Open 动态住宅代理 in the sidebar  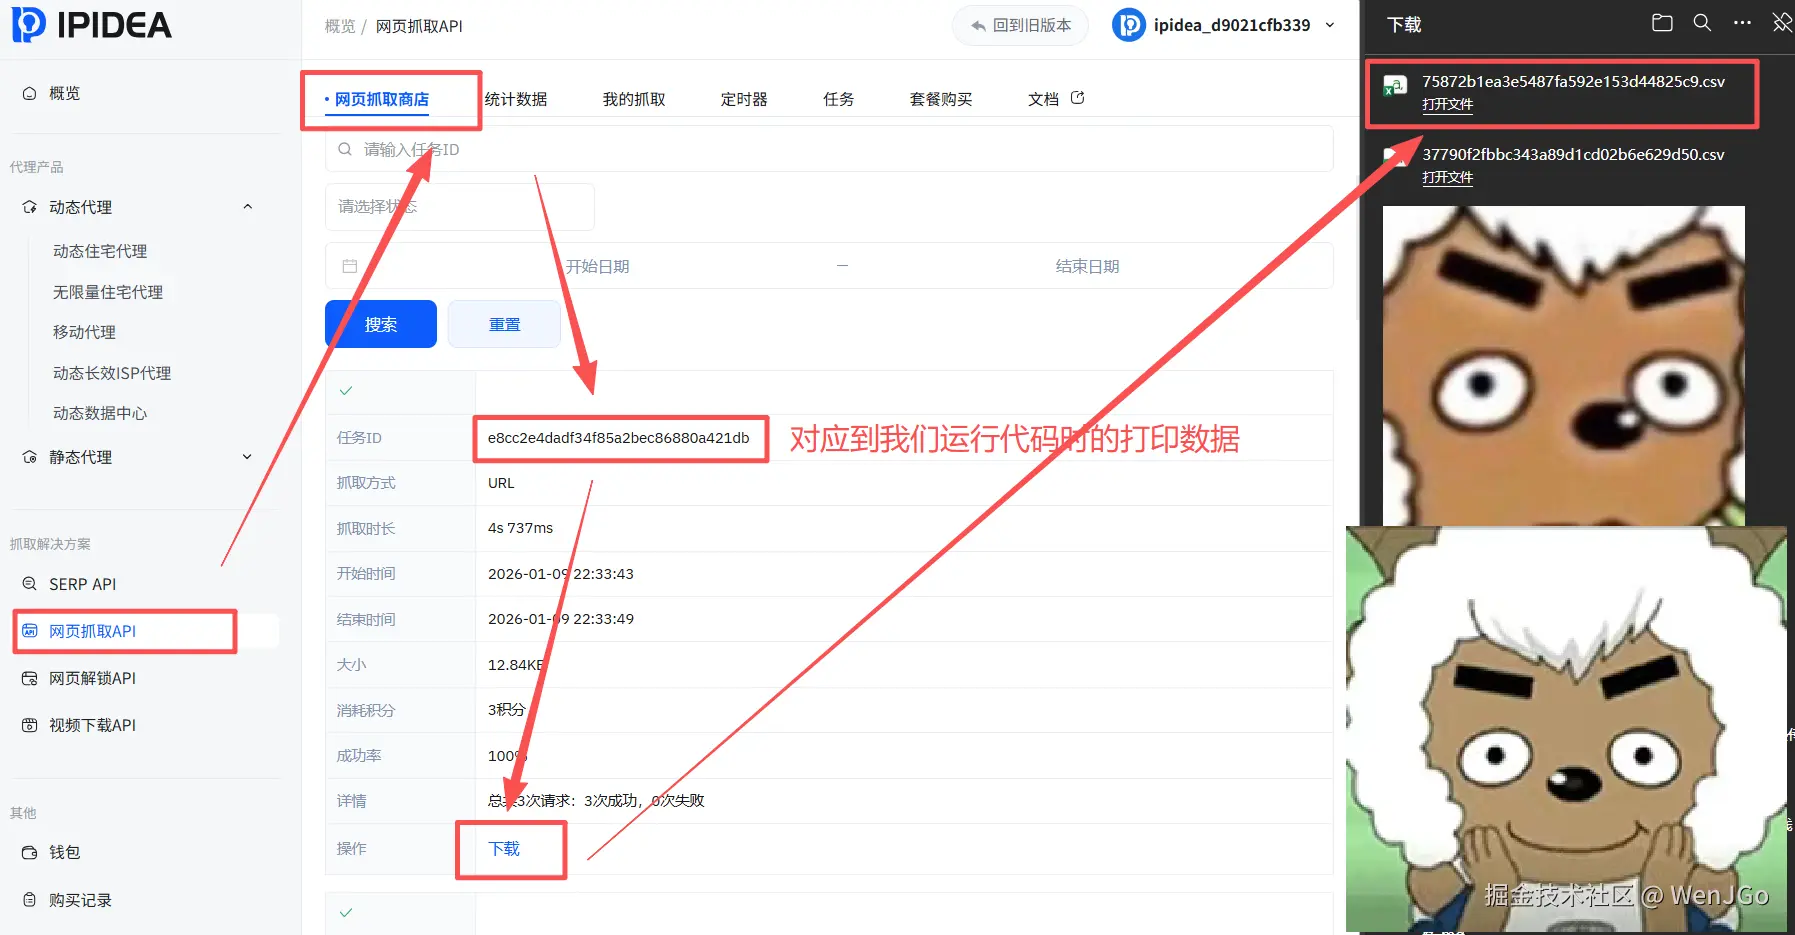coord(100,251)
